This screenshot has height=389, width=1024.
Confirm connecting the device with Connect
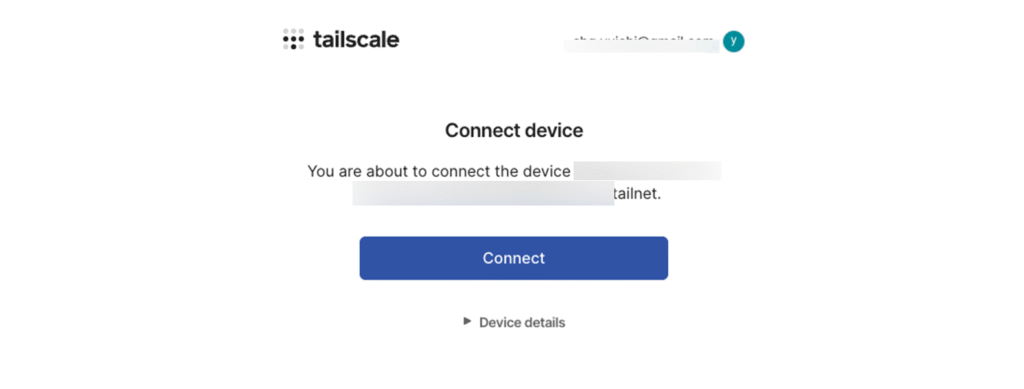tap(513, 258)
